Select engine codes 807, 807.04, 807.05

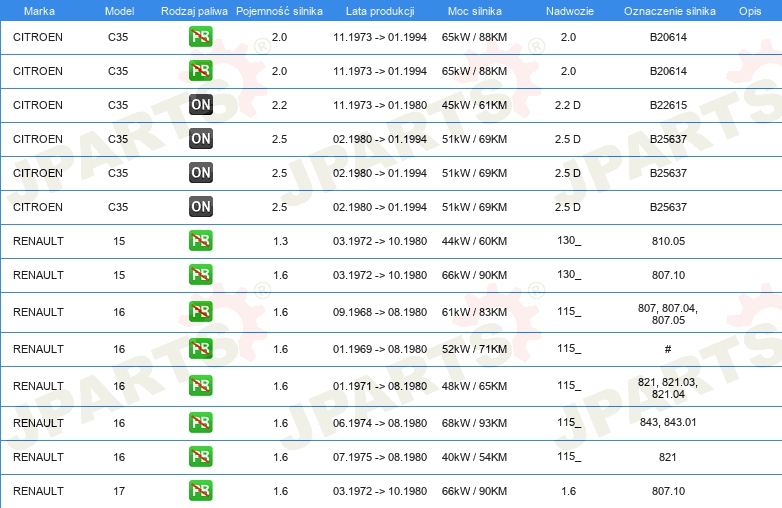668,314
